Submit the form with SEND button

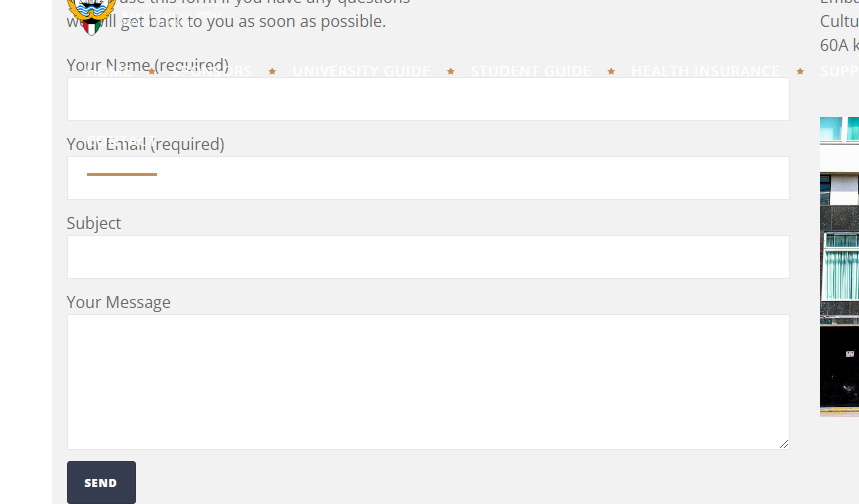[101, 483]
